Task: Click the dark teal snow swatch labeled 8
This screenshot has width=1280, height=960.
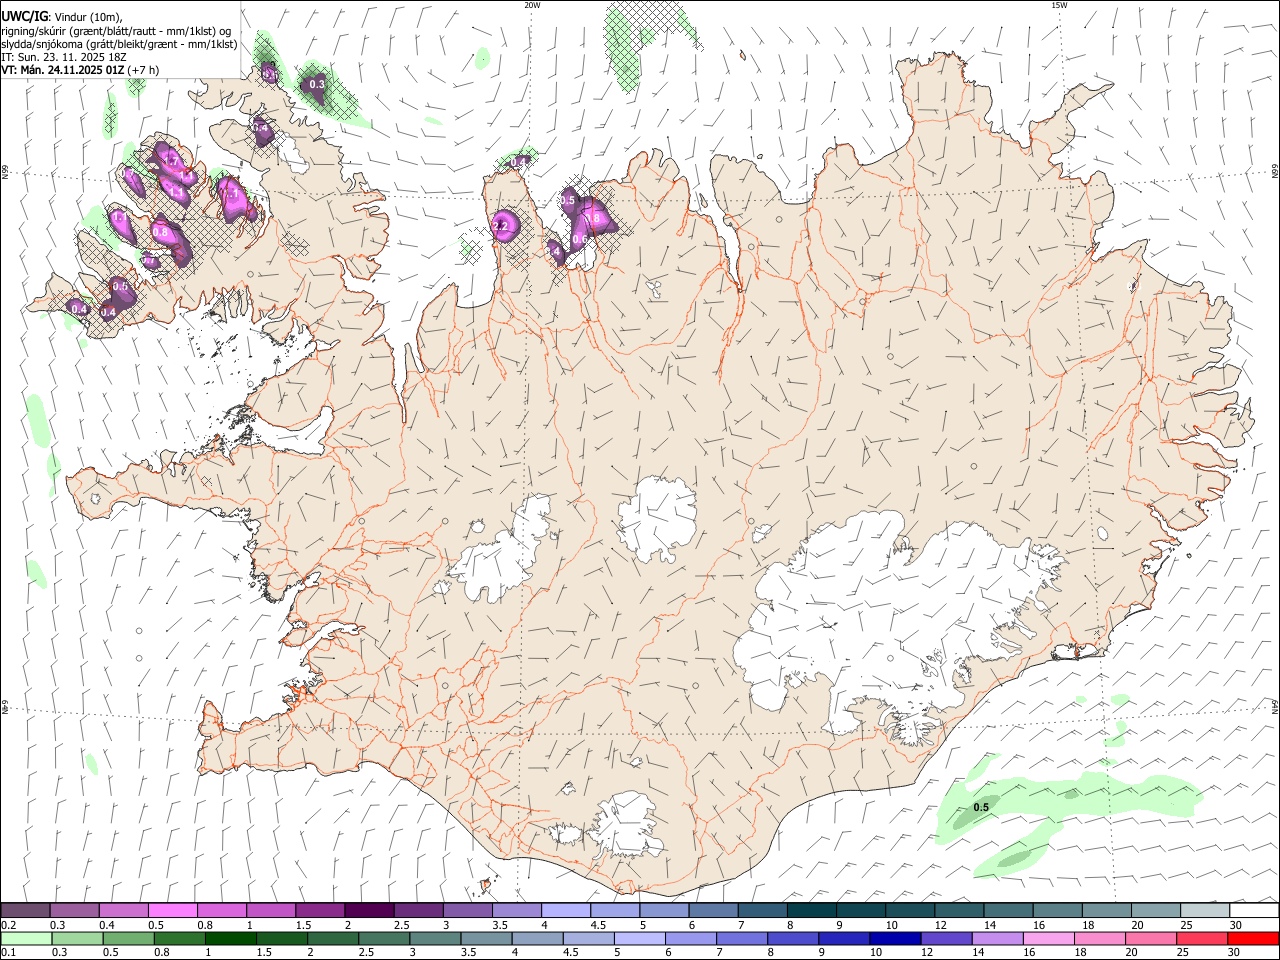Action: point(810,910)
